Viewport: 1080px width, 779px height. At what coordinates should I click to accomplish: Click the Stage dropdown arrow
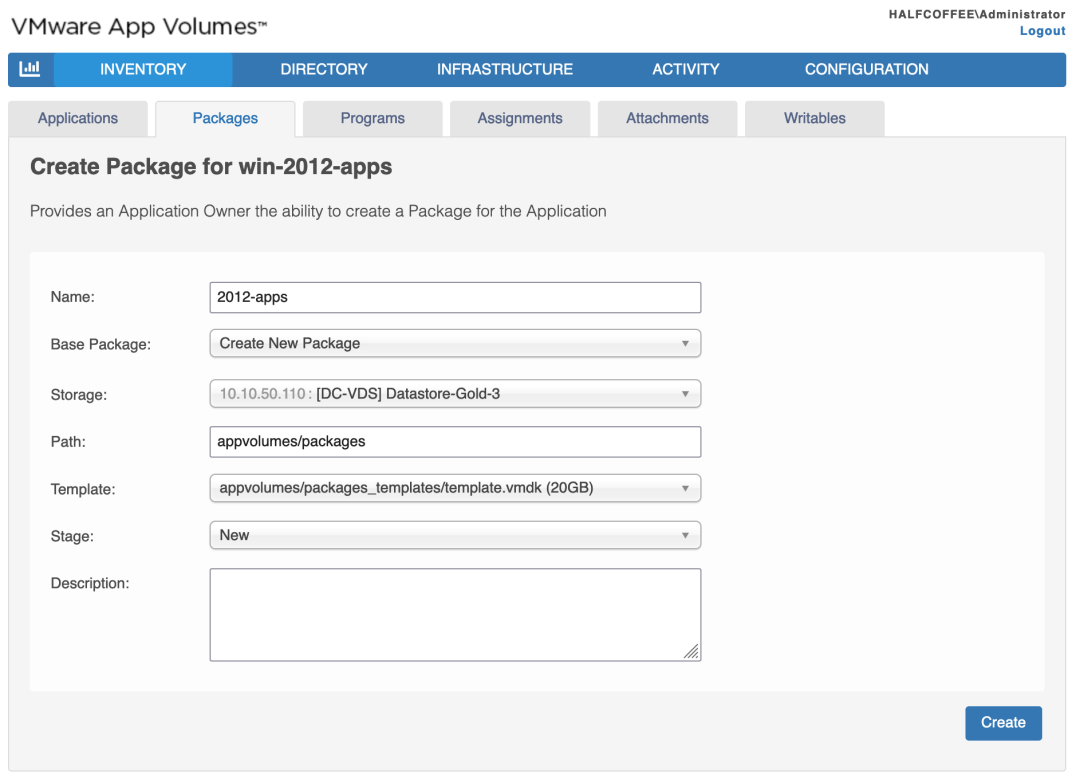click(685, 535)
